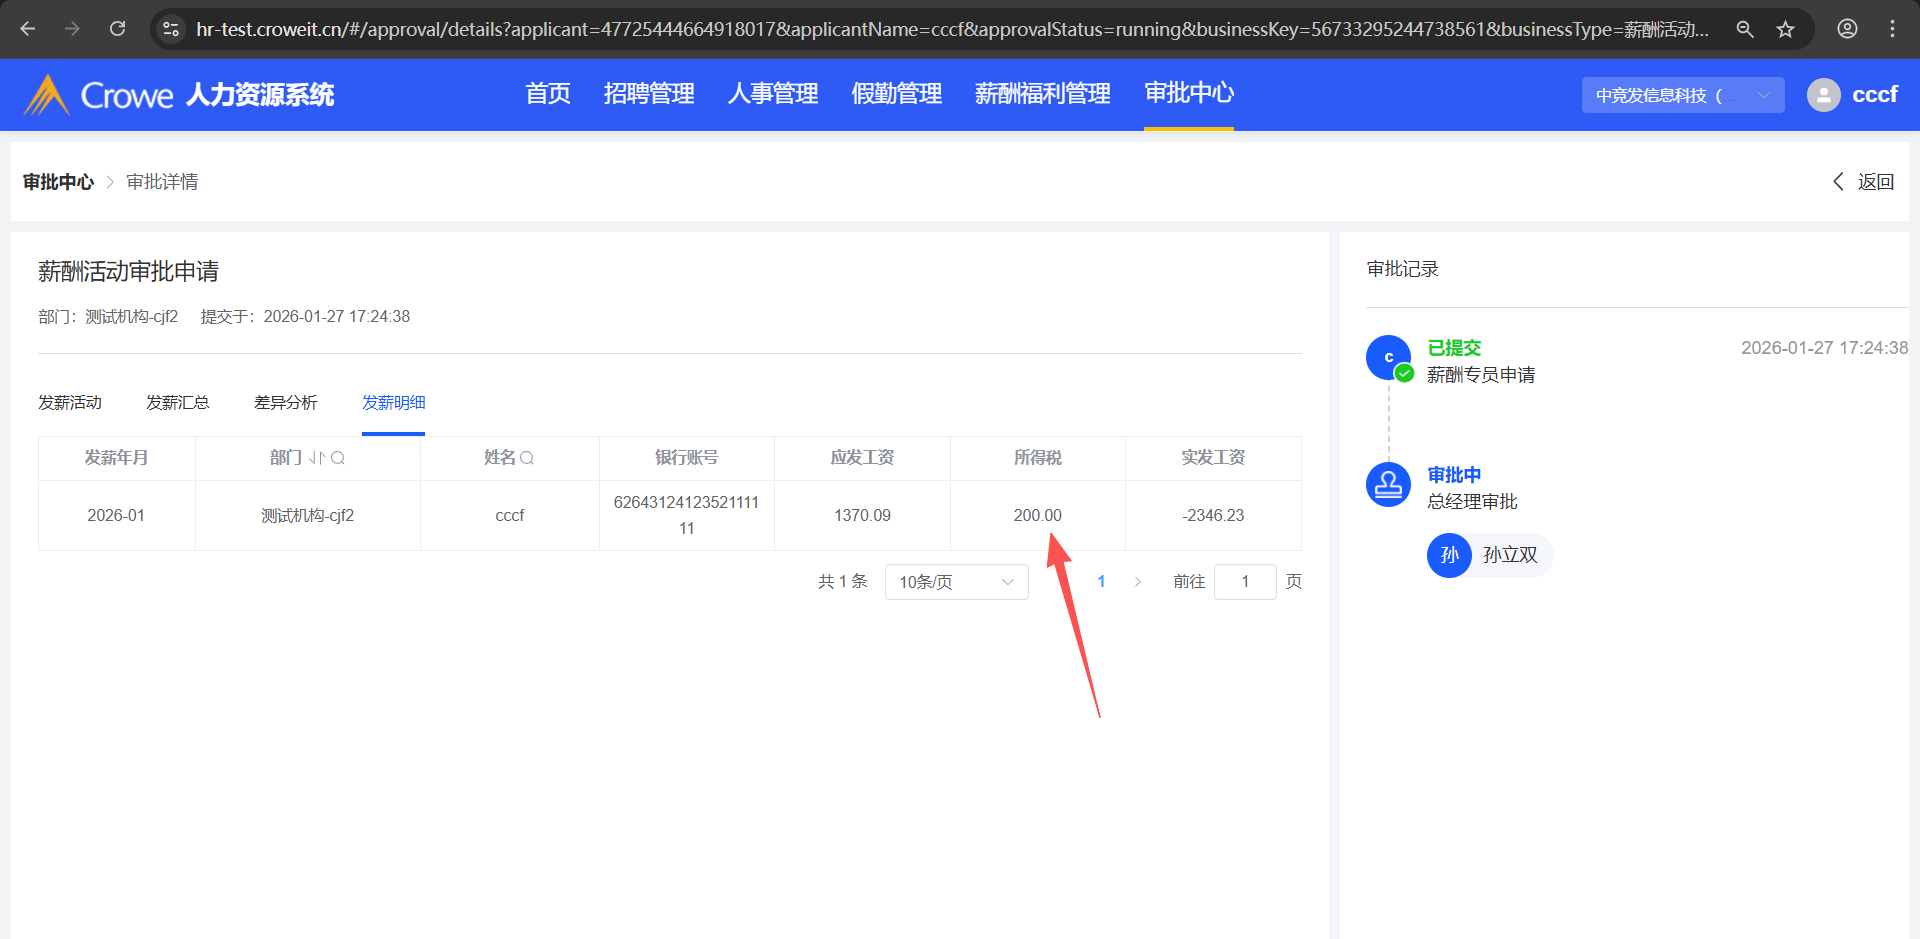Open the 薪酬福利管理 menu
The height and width of the screenshot is (939, 1920).
click(1042, 94)
